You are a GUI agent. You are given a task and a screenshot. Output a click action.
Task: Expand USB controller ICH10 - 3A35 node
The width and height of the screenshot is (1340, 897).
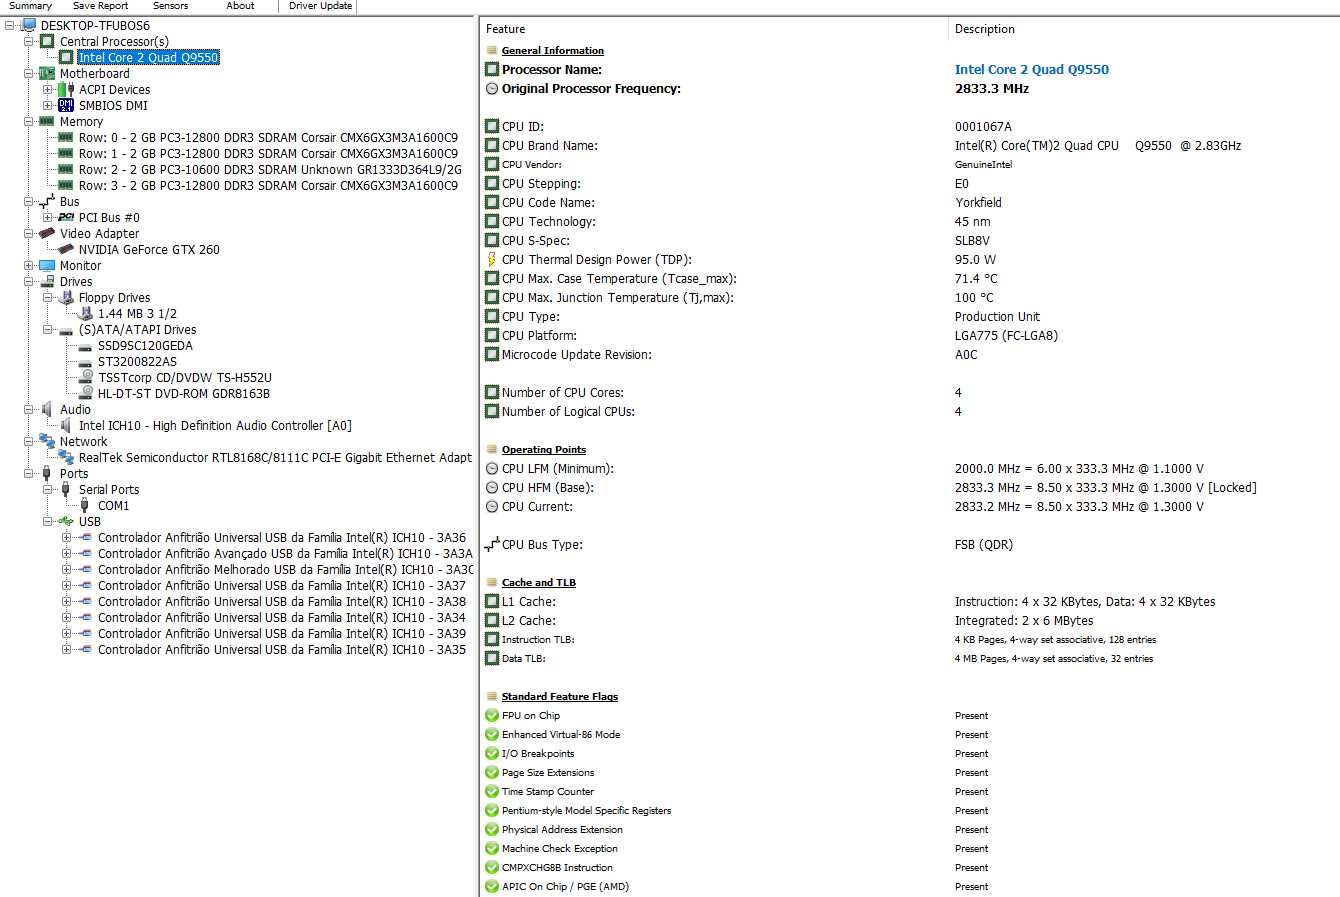point(66,650)
